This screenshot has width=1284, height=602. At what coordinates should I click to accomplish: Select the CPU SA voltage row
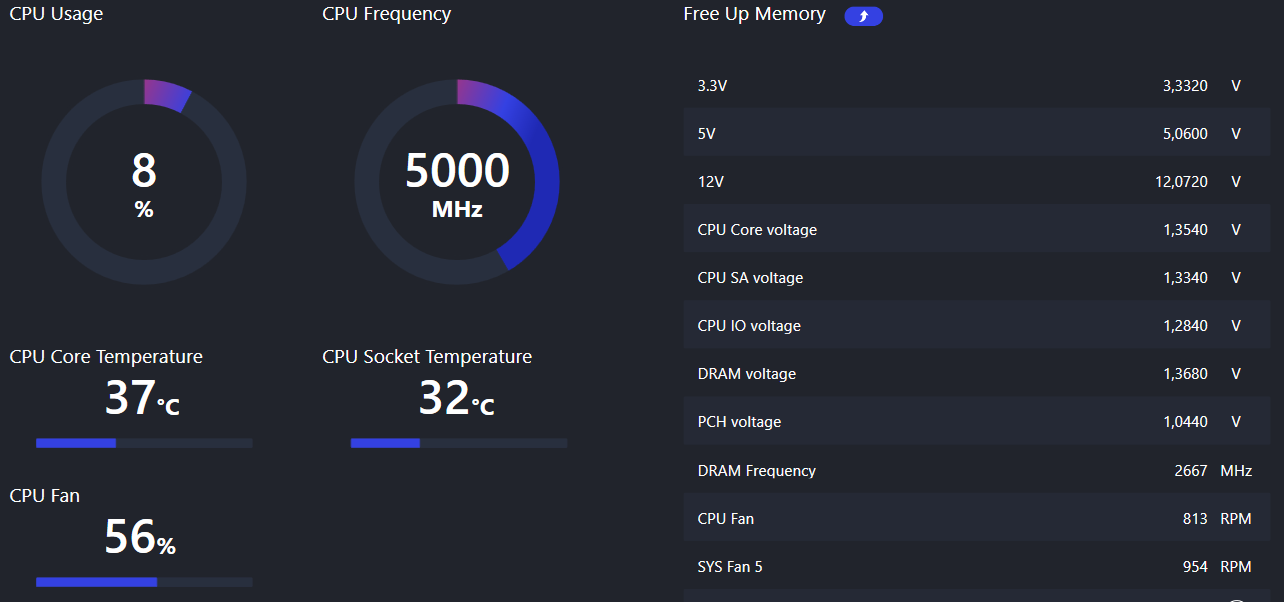(977, 277)
